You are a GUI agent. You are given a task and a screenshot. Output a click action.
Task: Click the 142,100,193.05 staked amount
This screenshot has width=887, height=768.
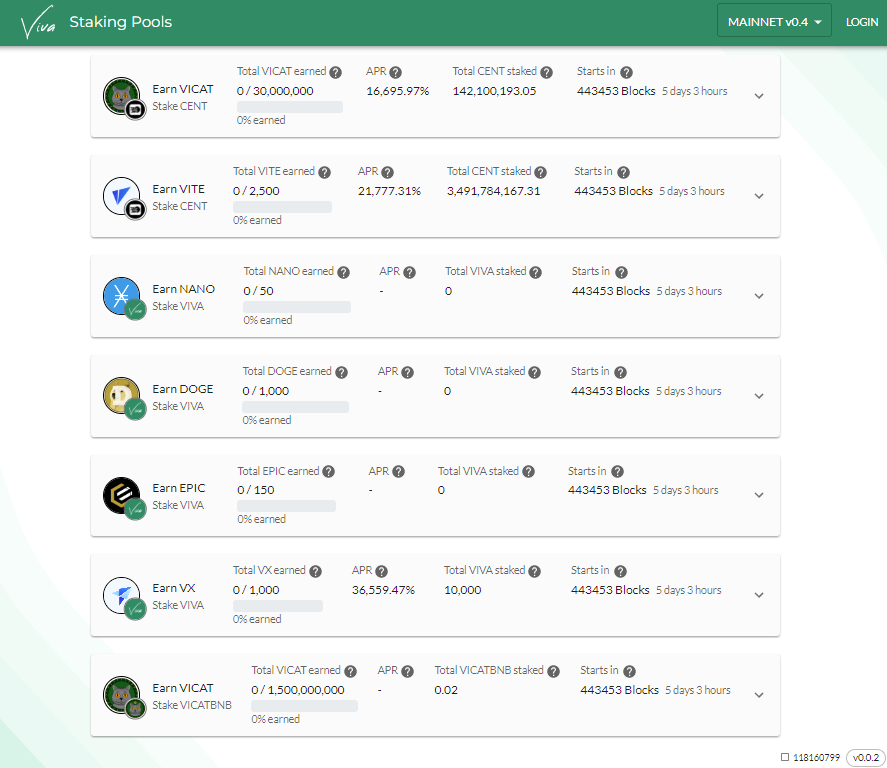[494, 91]
